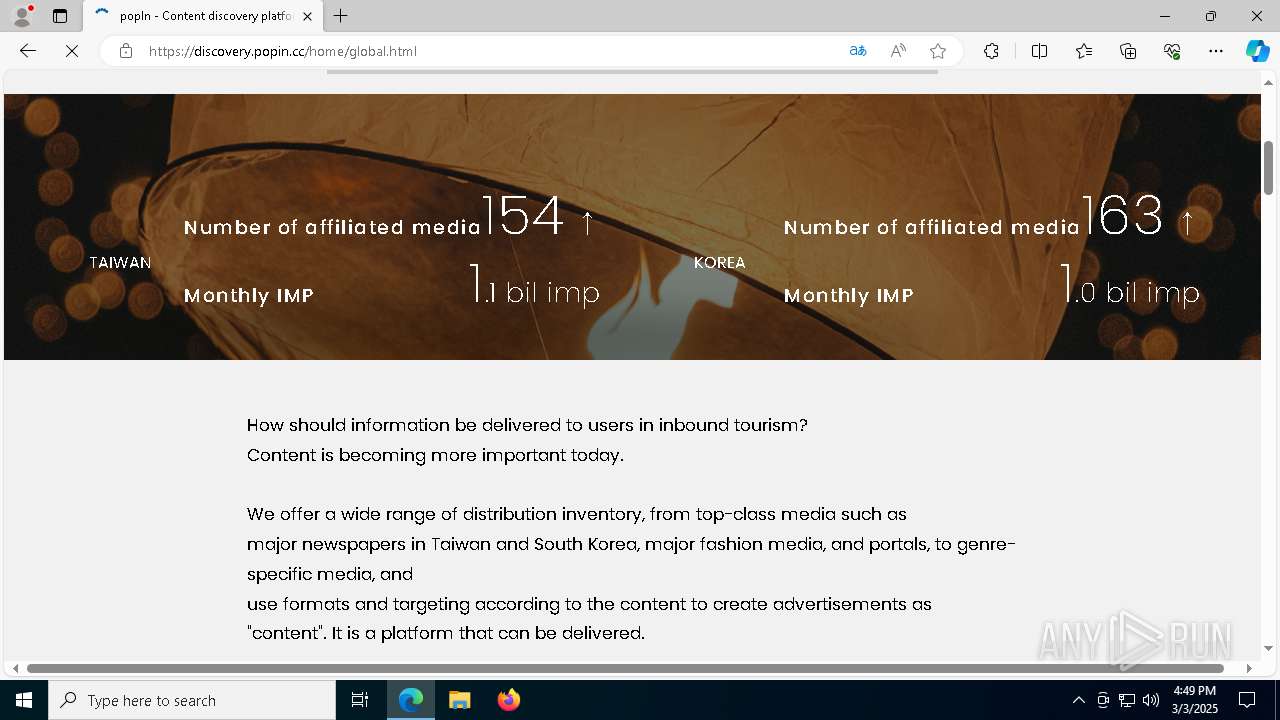Open File Explorer from the taskbar
The width and height of the screenshot is (1280, 720).
point(460,700)
